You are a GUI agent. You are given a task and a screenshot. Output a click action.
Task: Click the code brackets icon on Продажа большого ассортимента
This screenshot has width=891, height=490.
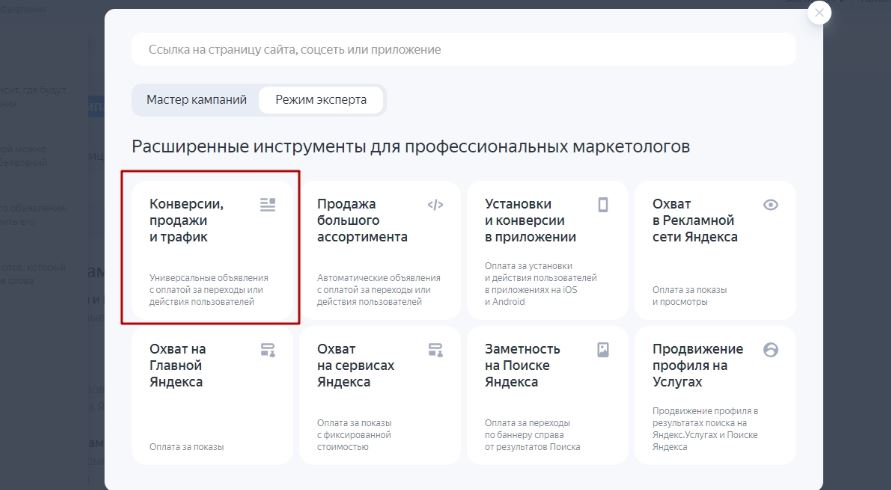point(435,205)
